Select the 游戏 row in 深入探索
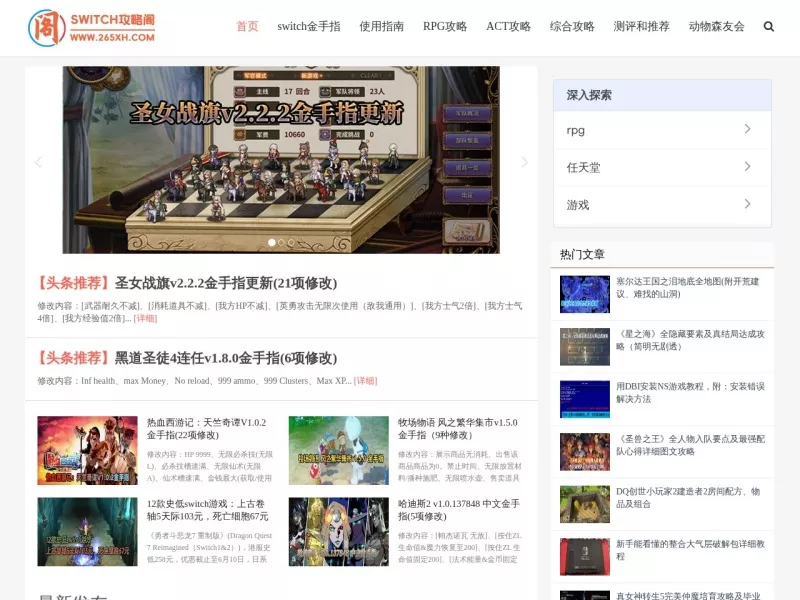The height and width of the screenshot is (600, 800). 662,205
